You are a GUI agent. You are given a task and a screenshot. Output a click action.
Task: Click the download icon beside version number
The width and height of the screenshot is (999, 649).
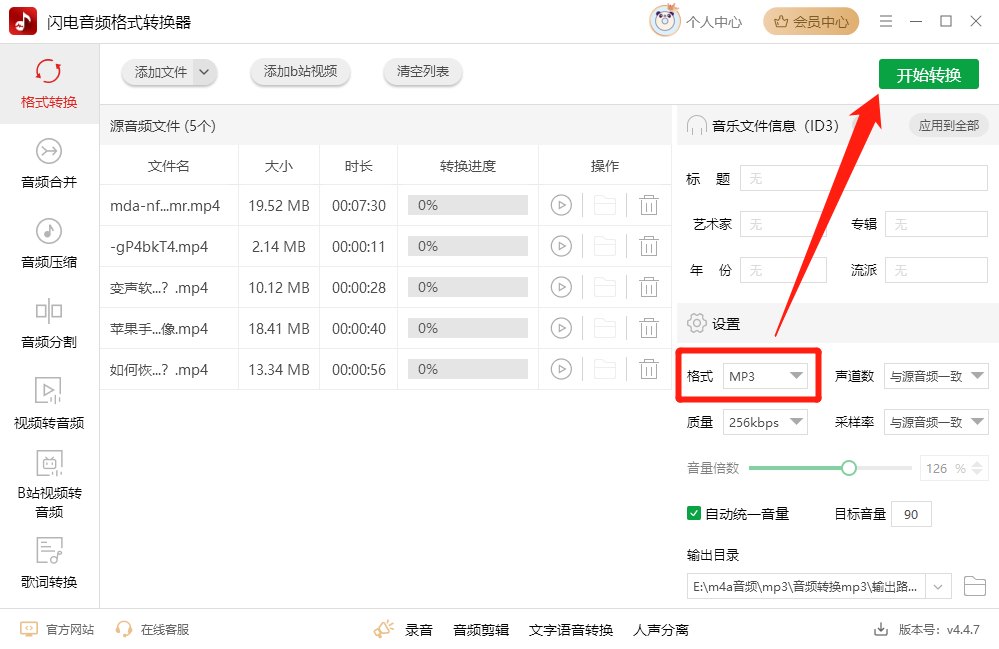(x=880, y=629)
